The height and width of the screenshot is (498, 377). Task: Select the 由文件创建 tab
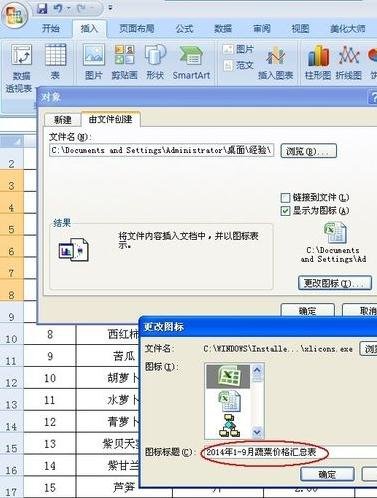click(x=110, y=119)
